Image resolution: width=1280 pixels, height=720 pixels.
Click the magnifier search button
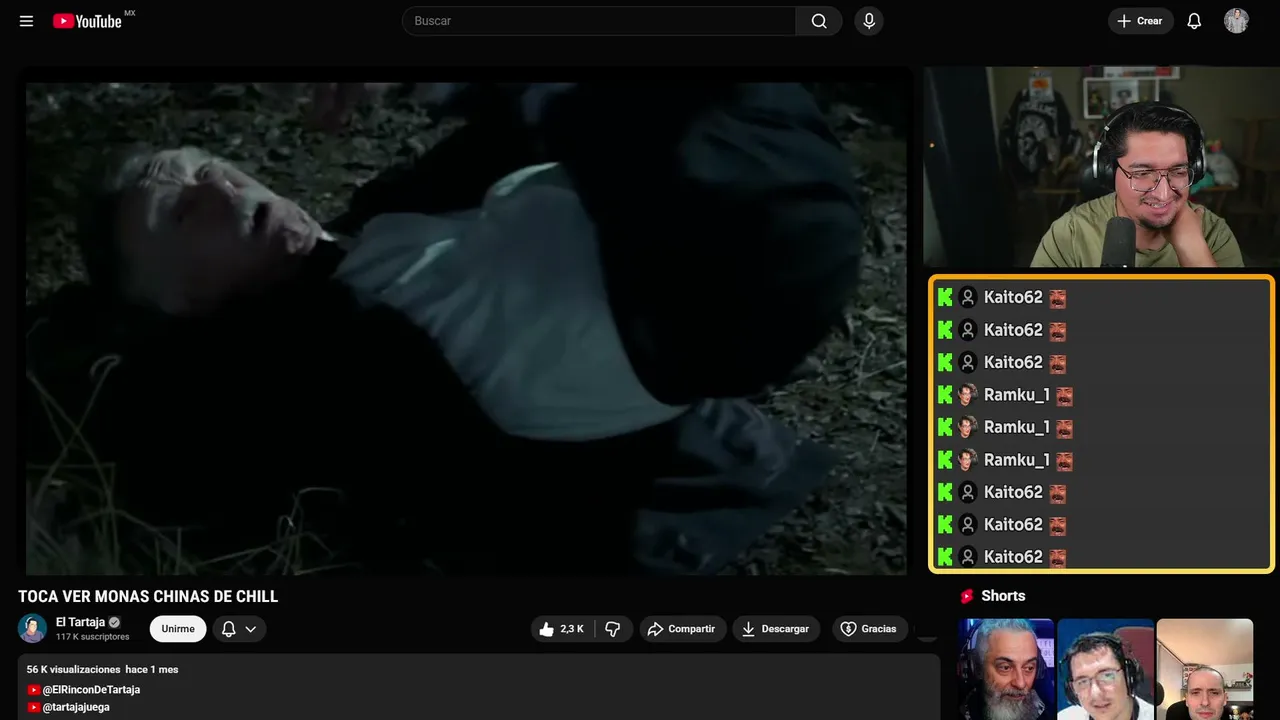tap(819, 21)
